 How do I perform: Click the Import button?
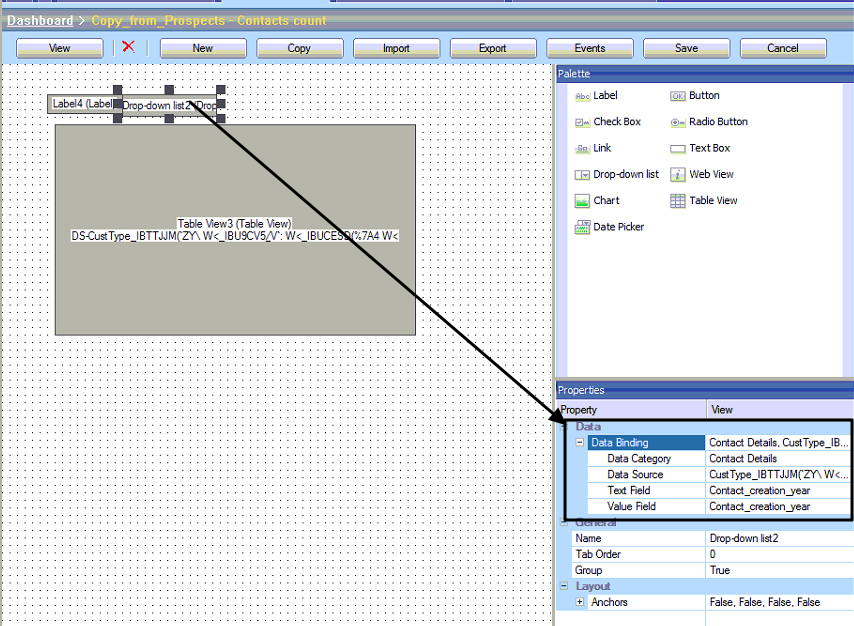point(396,47)
